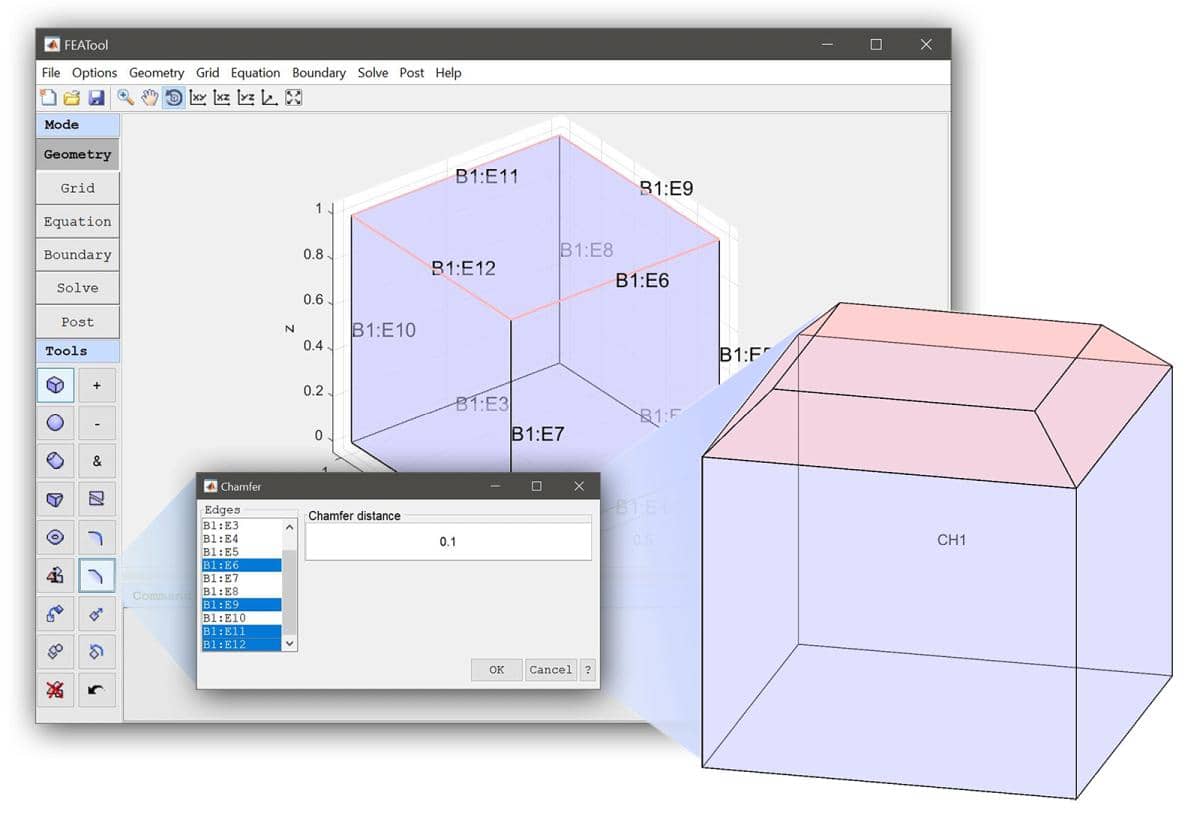The image size is (1200, 826).
Task: Click the Edges list scroll-down arrow
Action: pyautogui.click(x=290, y=644)
